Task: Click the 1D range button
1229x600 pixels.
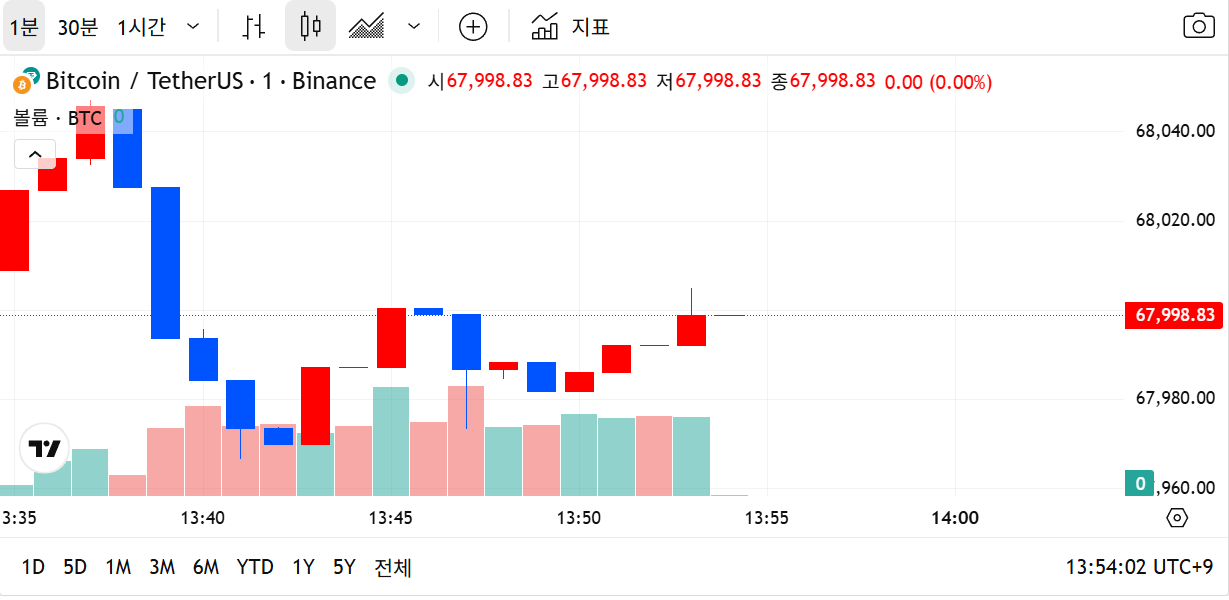Action: coord(33,566)
